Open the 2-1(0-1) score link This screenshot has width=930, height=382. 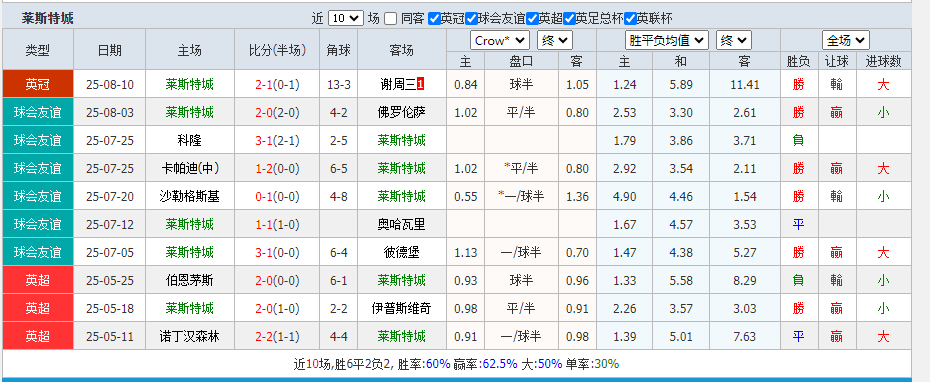click(278, 85)
